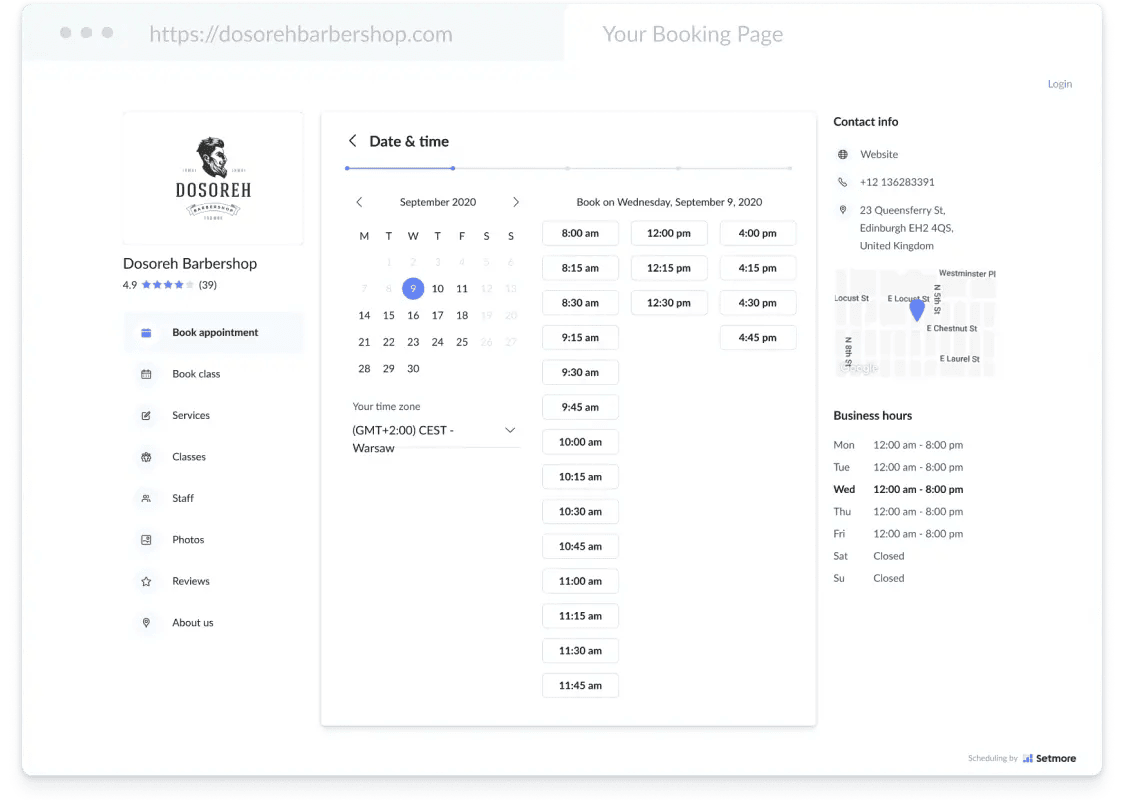Click the CEST Warsaw time zone field
The height and width of the screenshot is (800, 1122).
[x=435, y=439]
